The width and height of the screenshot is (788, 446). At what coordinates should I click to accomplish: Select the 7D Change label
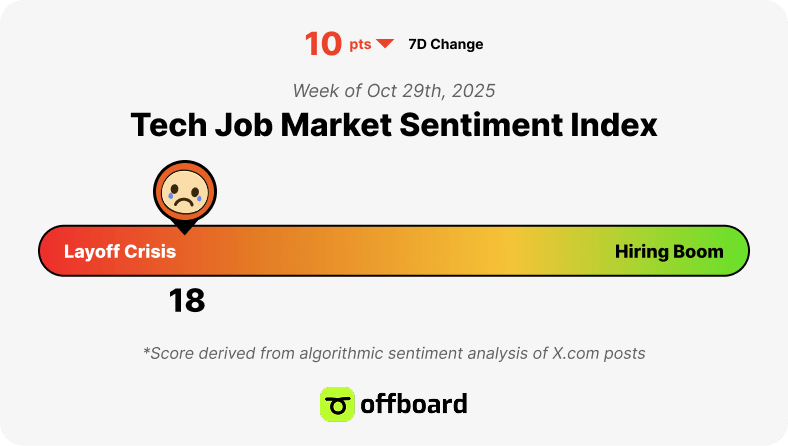click(x=446, y=44)
